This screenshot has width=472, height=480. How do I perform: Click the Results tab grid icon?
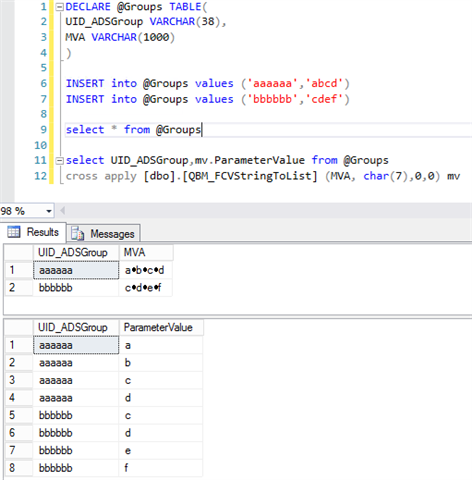pyautogui.click(x=14, y=232)
